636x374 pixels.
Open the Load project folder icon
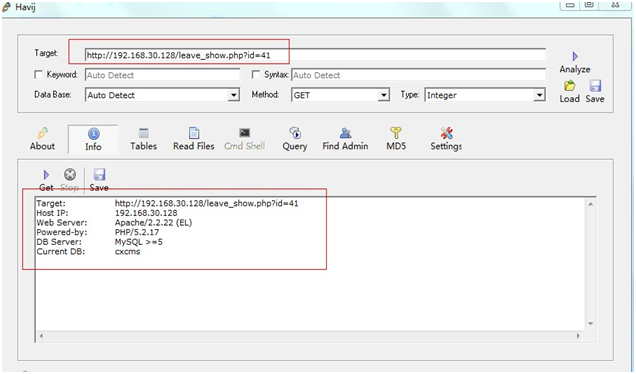tap(569, 86)
